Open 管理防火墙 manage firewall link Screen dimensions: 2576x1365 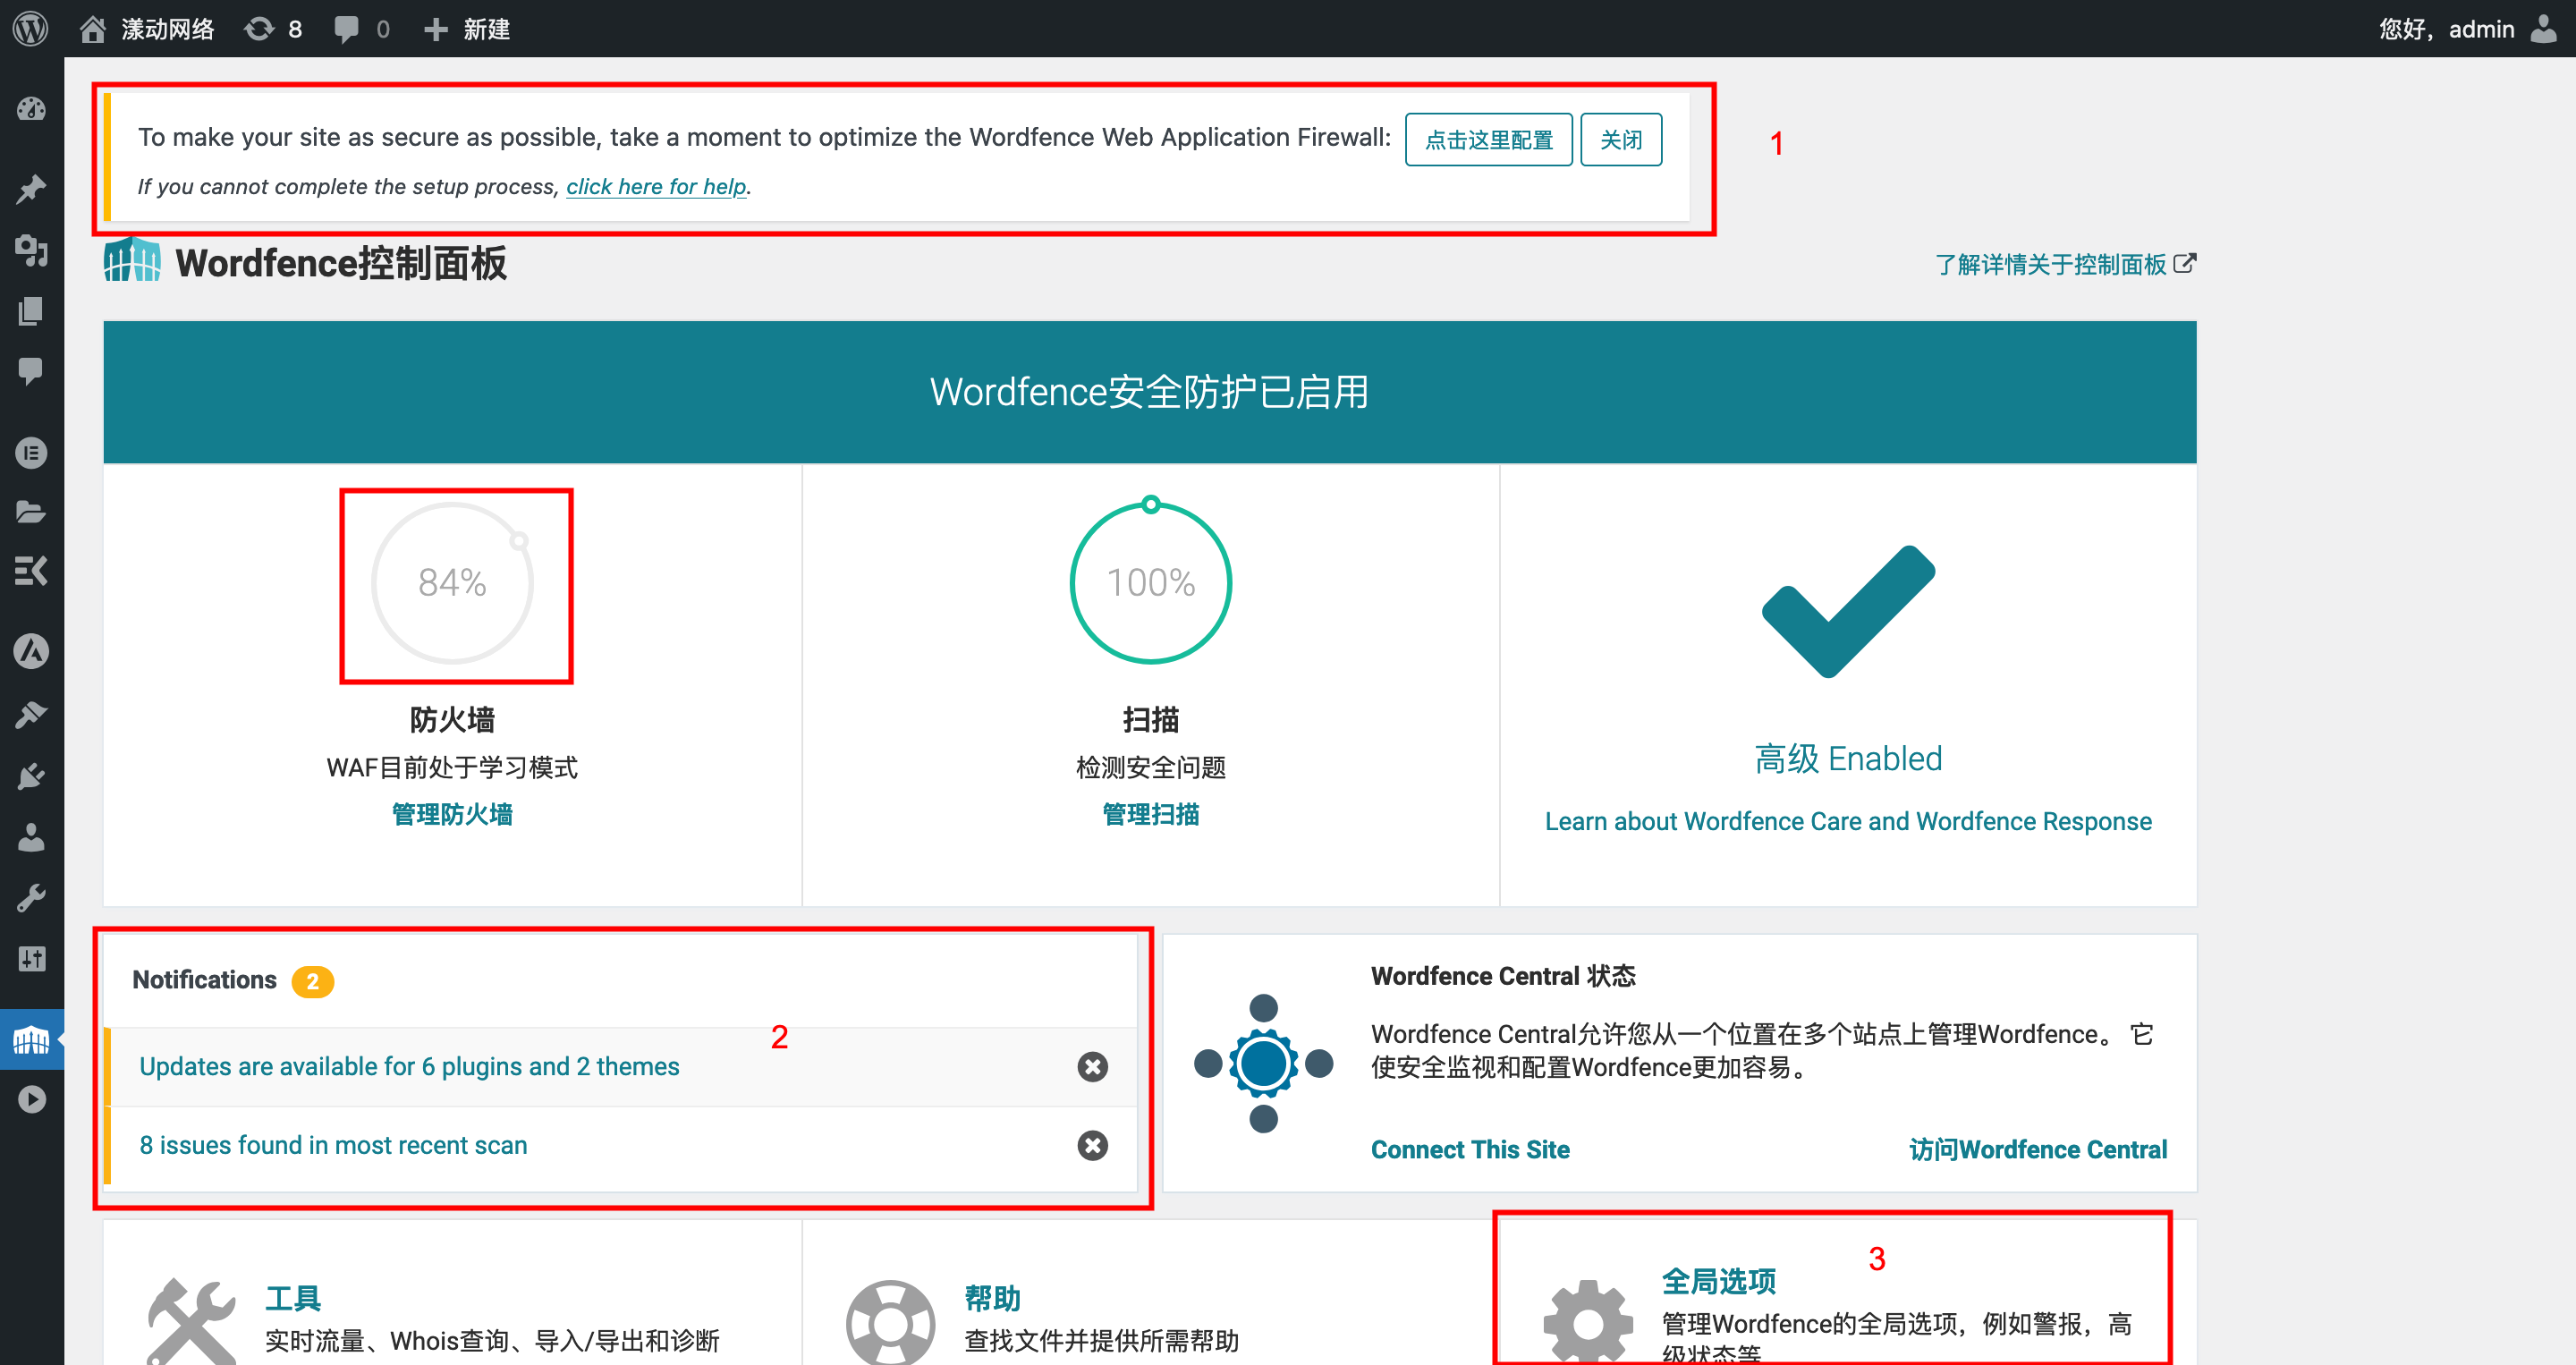(x=452, y=814)
